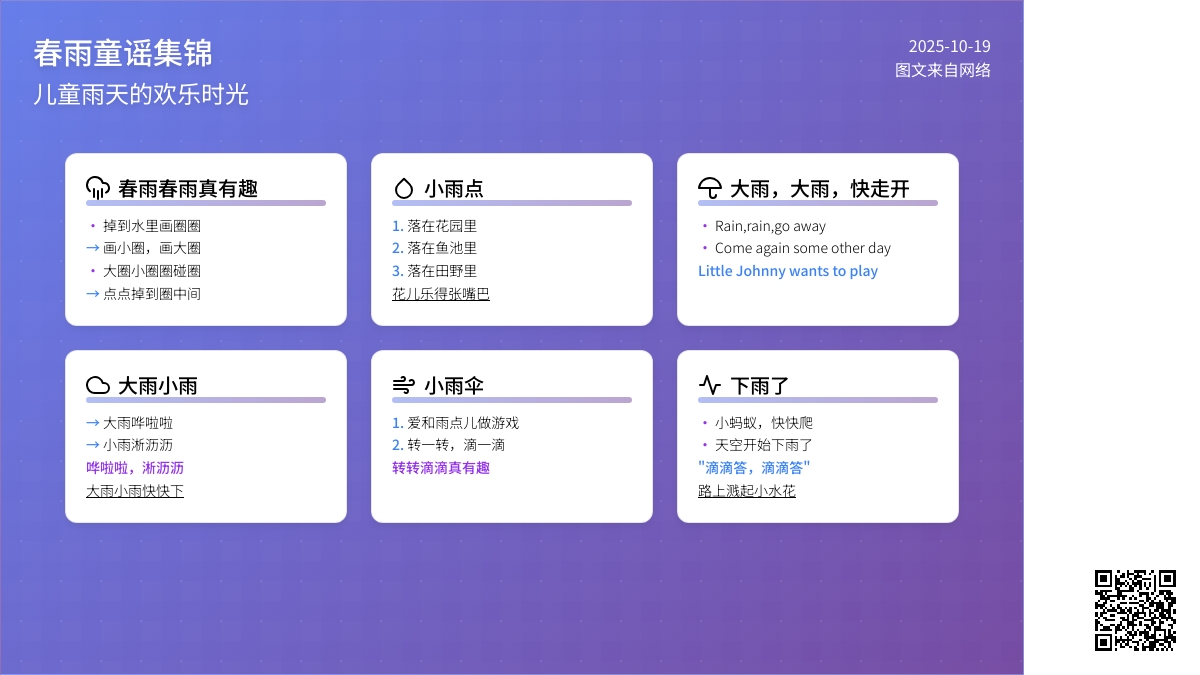Screen dimensions: 1200x675
Task: Click the 图文来自网络 source note
Action: coord(943,70)
